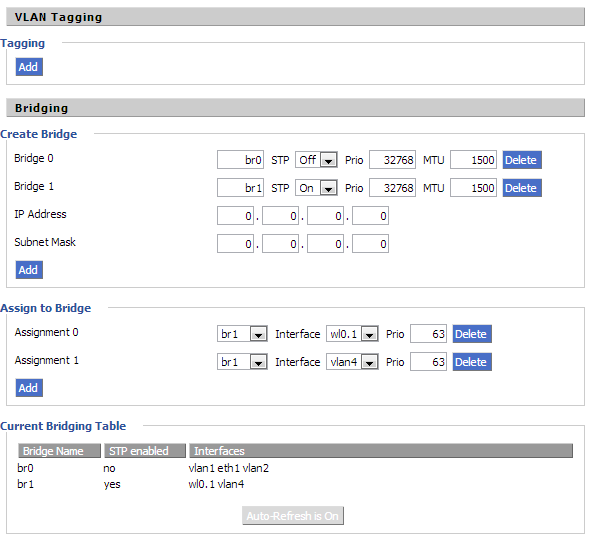This screenshot has width=597, height=542.
Task: Delete Bridge 0 entry
Action: pyautogui.click(x=522, y=160)
